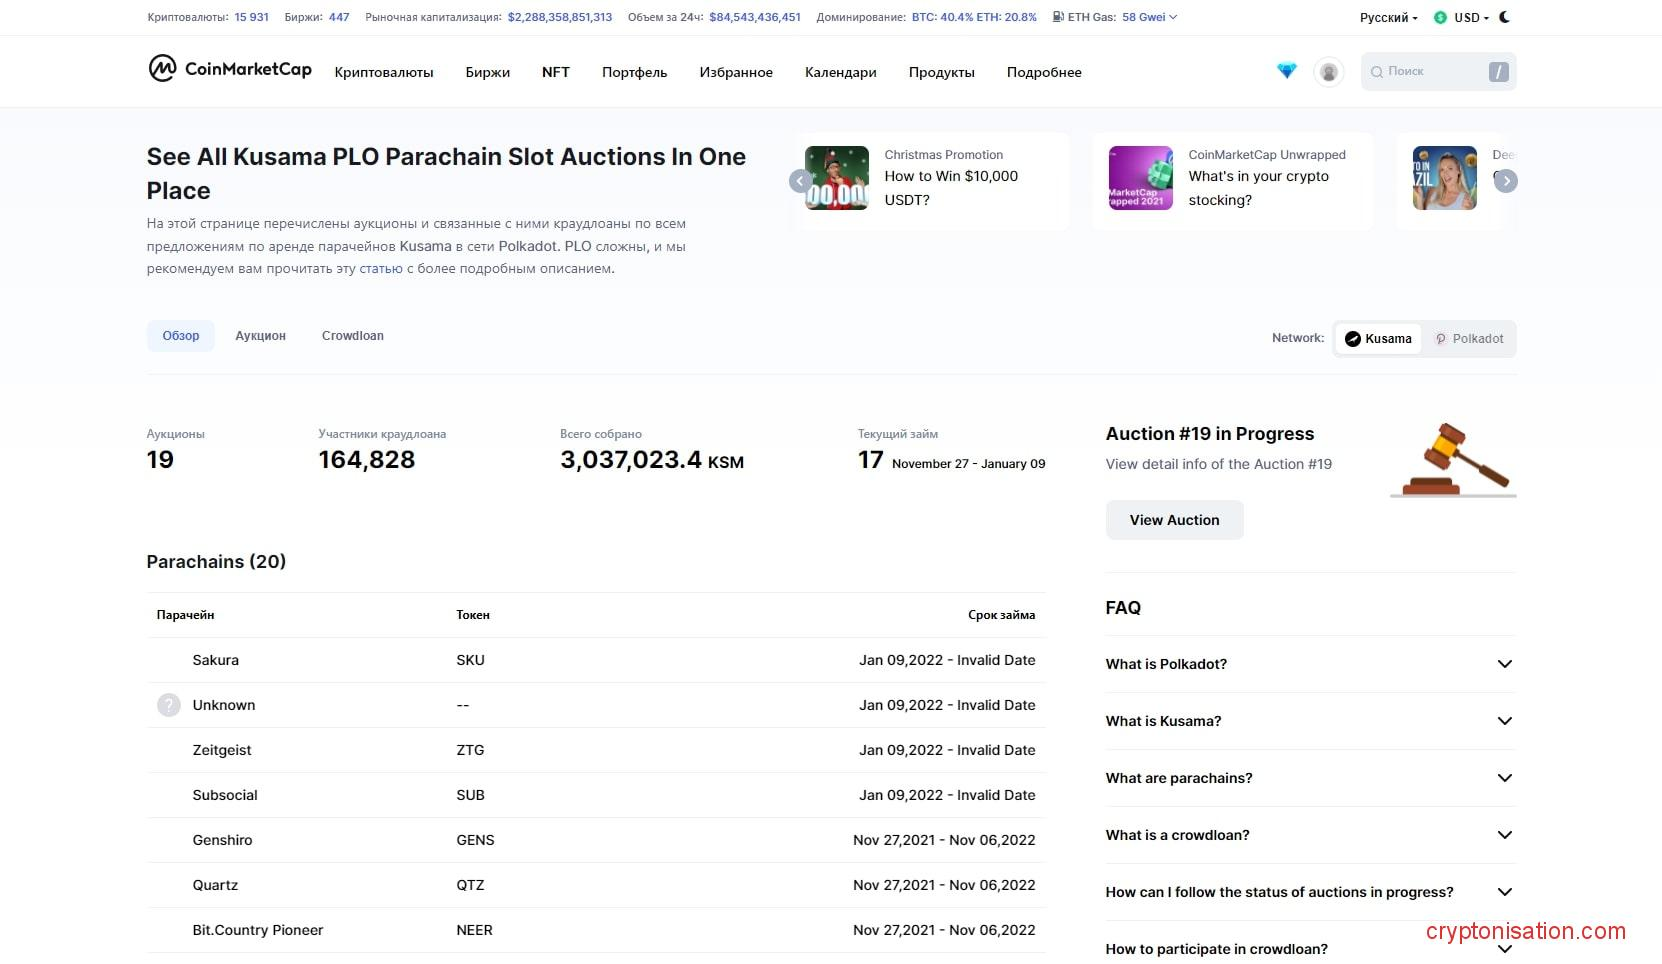Click the carousel next arrow

tap(1505, 181)
